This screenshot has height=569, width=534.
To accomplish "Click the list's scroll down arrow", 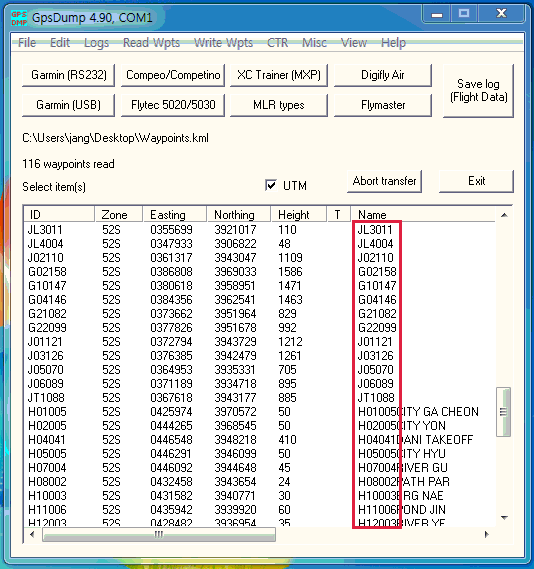I will click(504, 518).
